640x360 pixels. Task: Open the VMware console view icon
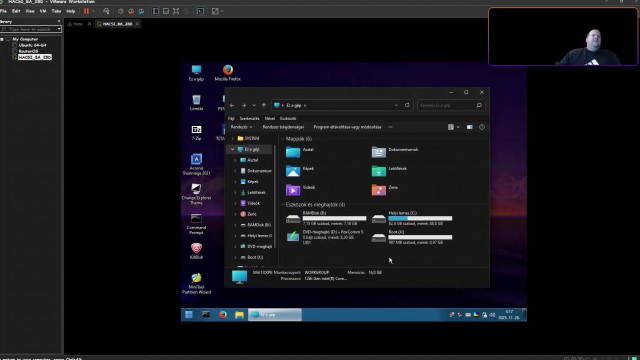point(200,11)
